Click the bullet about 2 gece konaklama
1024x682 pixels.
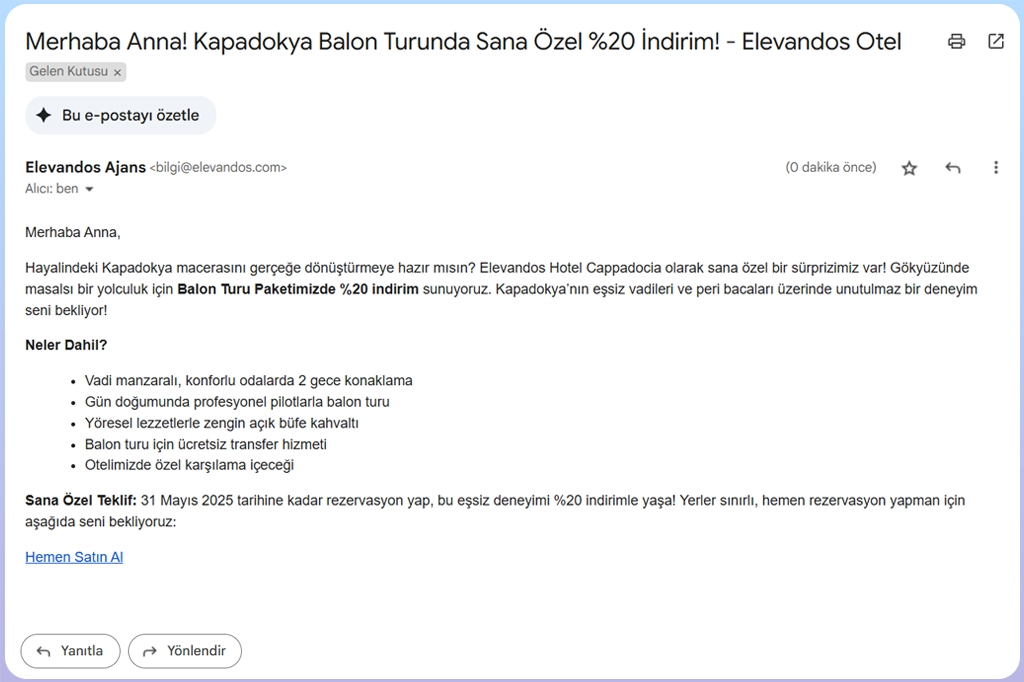(249, 381)
